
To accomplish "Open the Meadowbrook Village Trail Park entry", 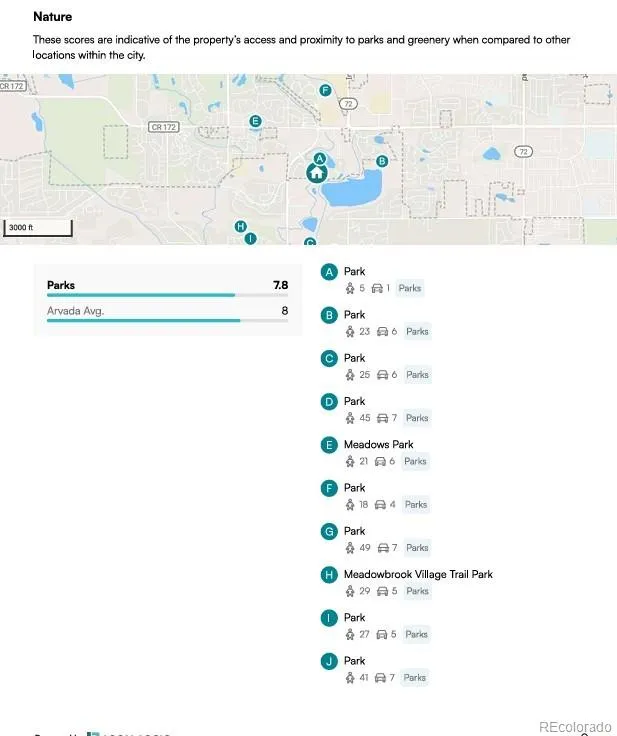I will click(x=418, y=574).
